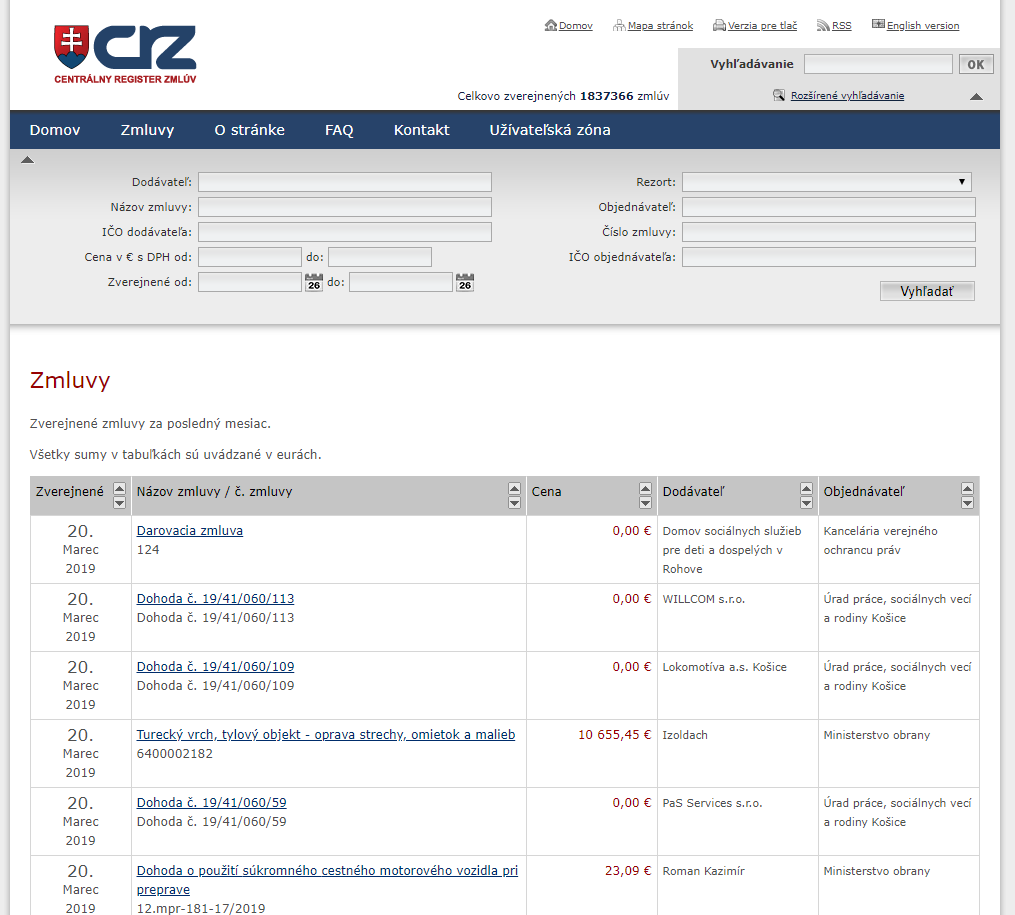Switch to the English version link
Viewport: 1015px width, 915px height.
click(x=923, y=26)
